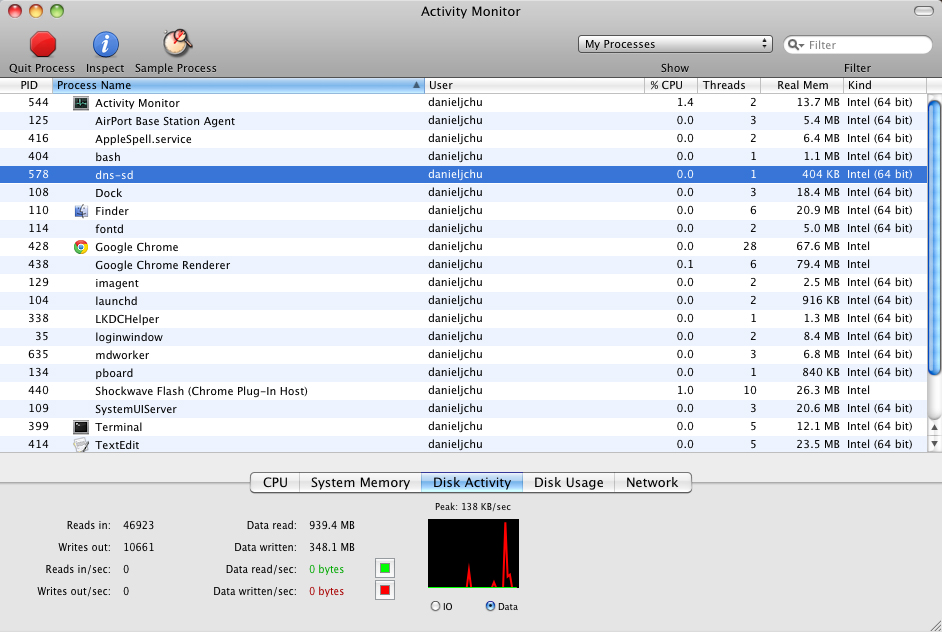
Task: Click the 79.4 MB memory cell
Action: 818,264
